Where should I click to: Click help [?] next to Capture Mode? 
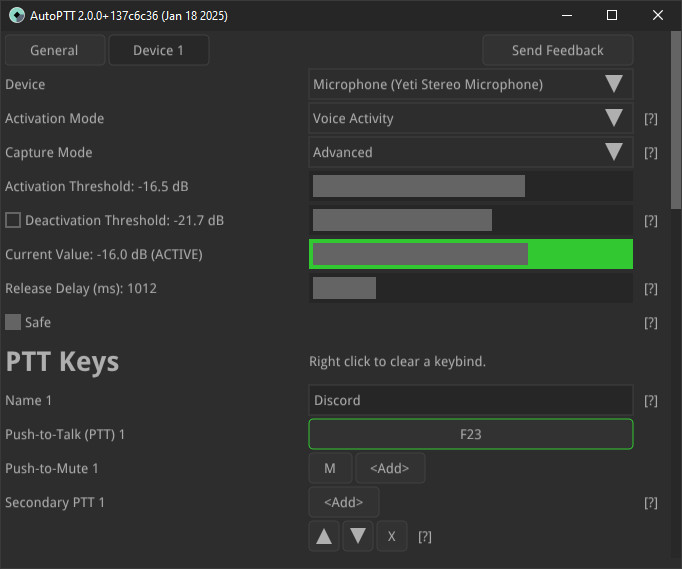(x=651, y=153)
